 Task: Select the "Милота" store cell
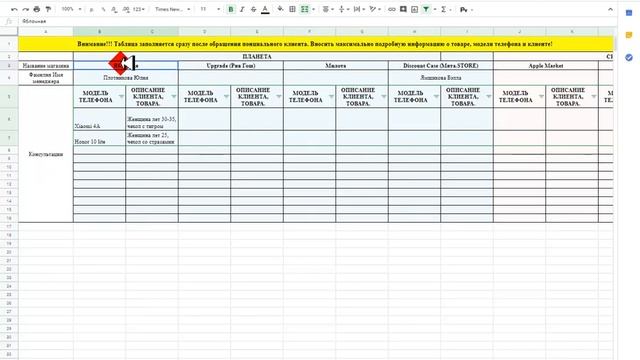point(336,65)
